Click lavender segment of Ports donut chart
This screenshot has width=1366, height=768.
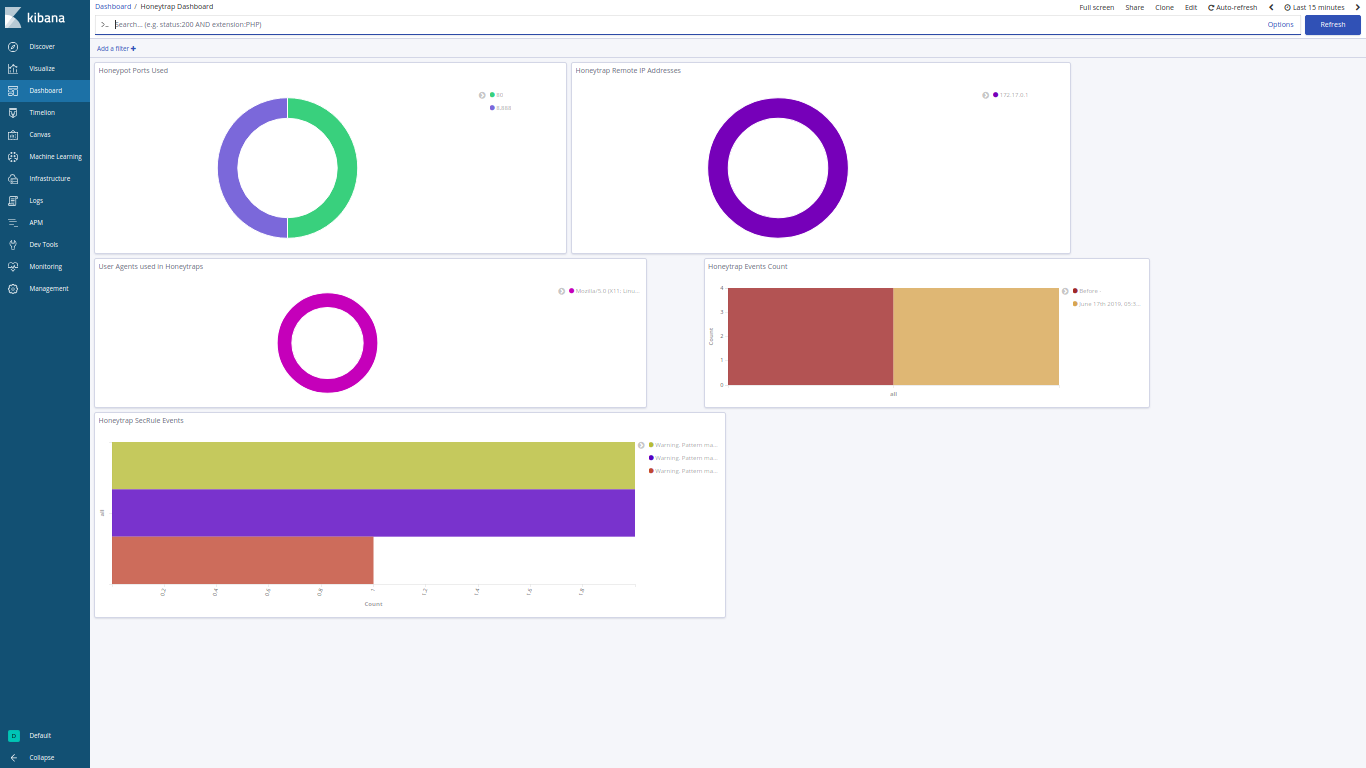(228, 168)
